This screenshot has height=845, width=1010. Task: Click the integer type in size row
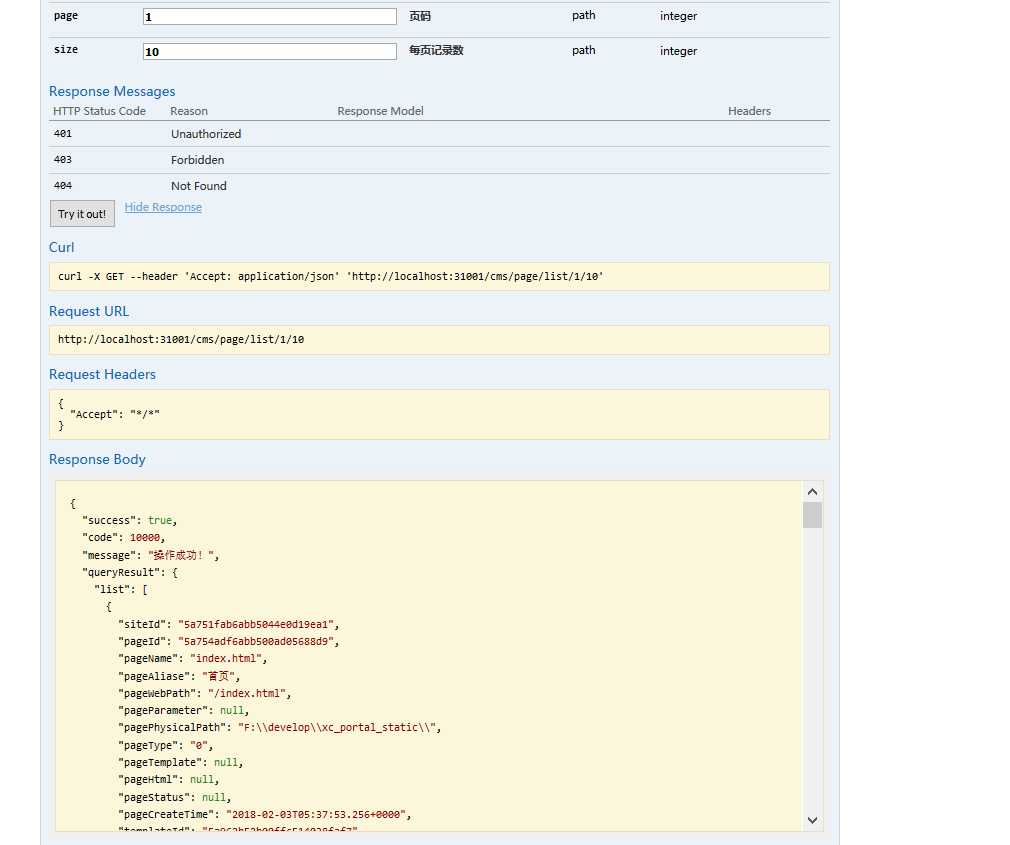(678, 51)
